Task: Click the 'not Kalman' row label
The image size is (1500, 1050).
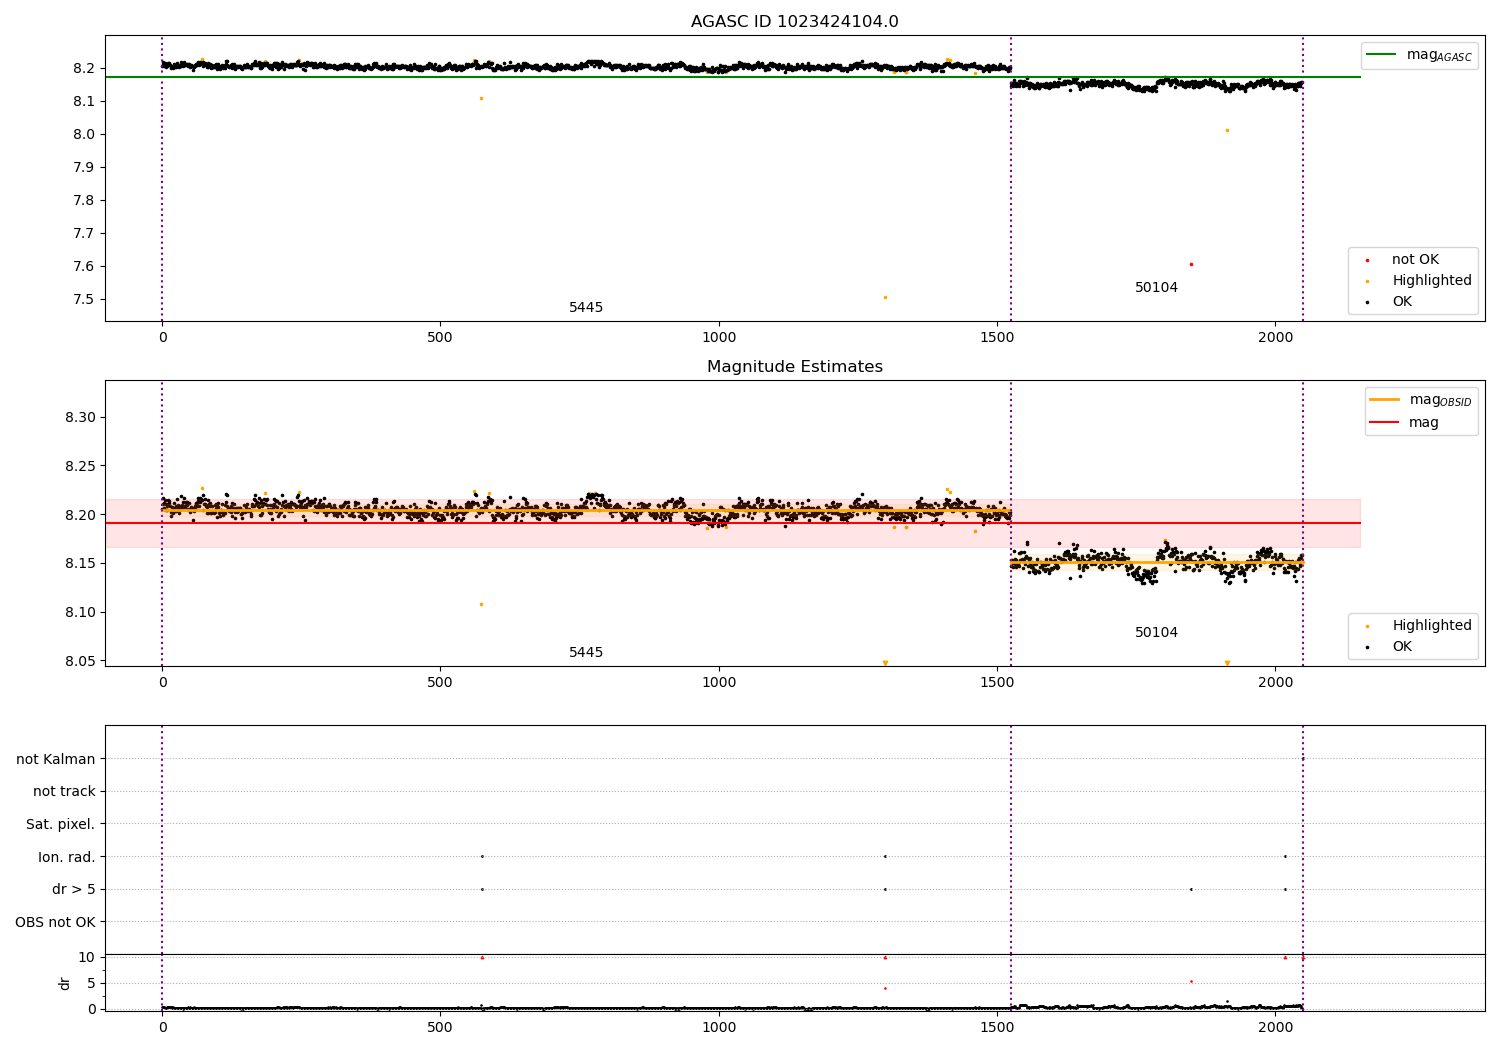Action: click(x=56, y=759)
